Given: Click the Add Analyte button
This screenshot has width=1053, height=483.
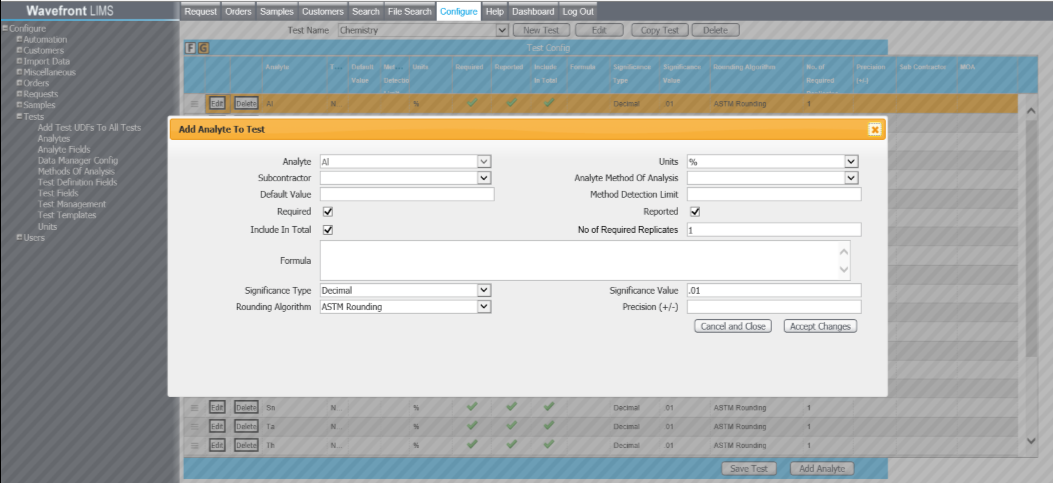Looking at the screenshot, I should click(x=822, y=469).
